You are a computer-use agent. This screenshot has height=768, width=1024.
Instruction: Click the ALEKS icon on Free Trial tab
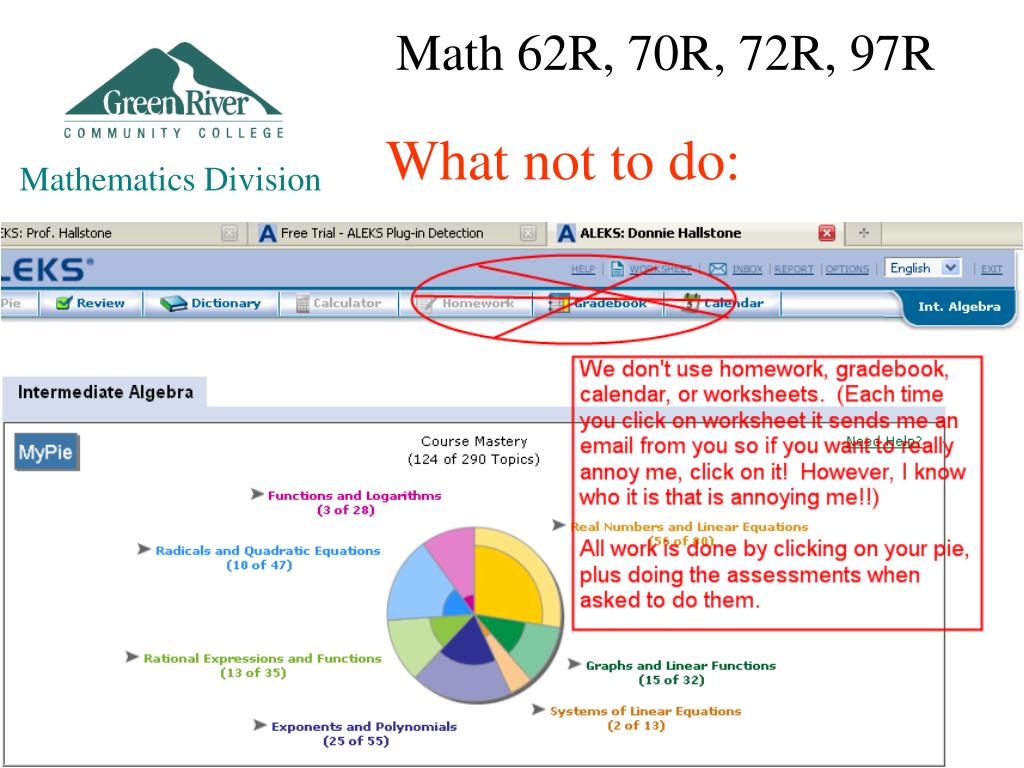(x=267, y=233)
